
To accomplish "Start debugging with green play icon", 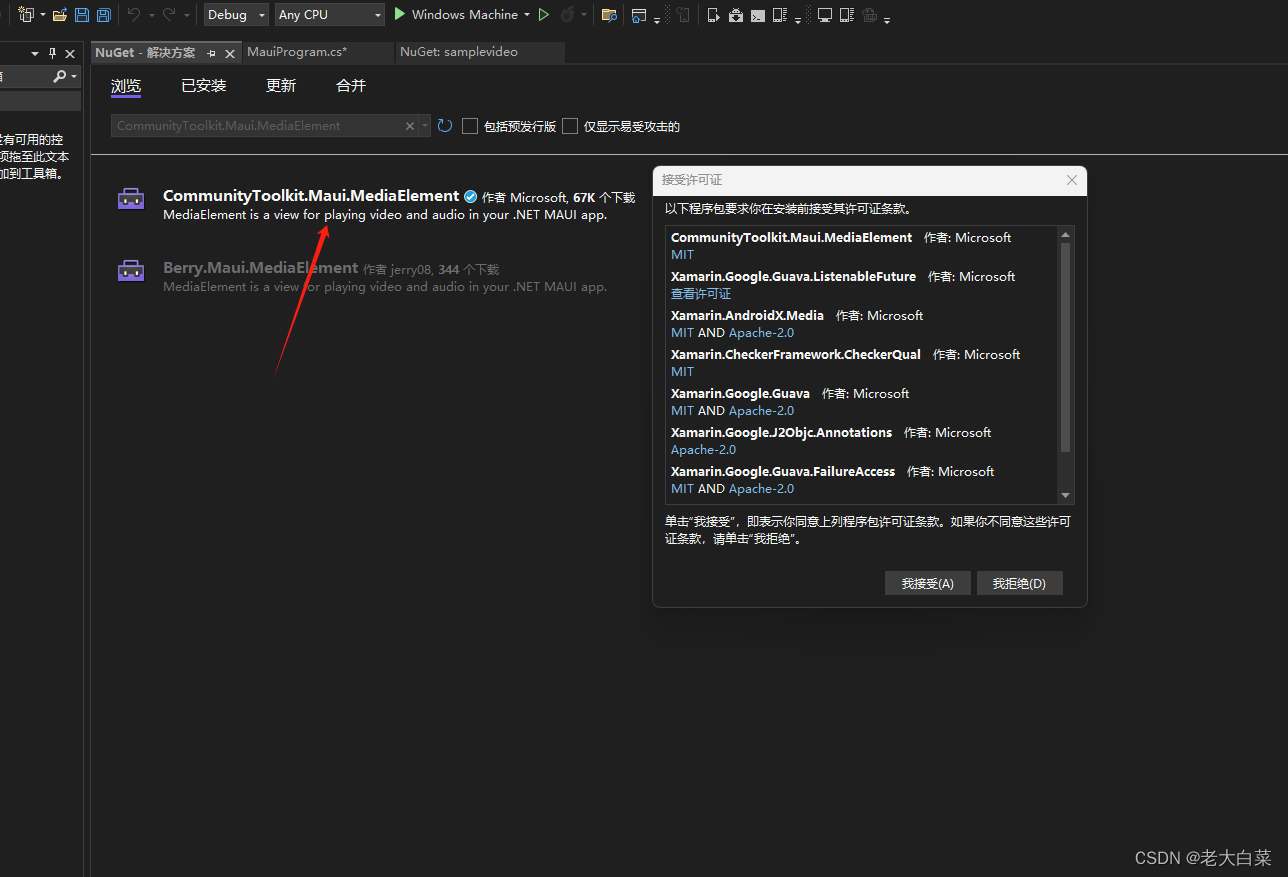I will click(x=400, y=14).
